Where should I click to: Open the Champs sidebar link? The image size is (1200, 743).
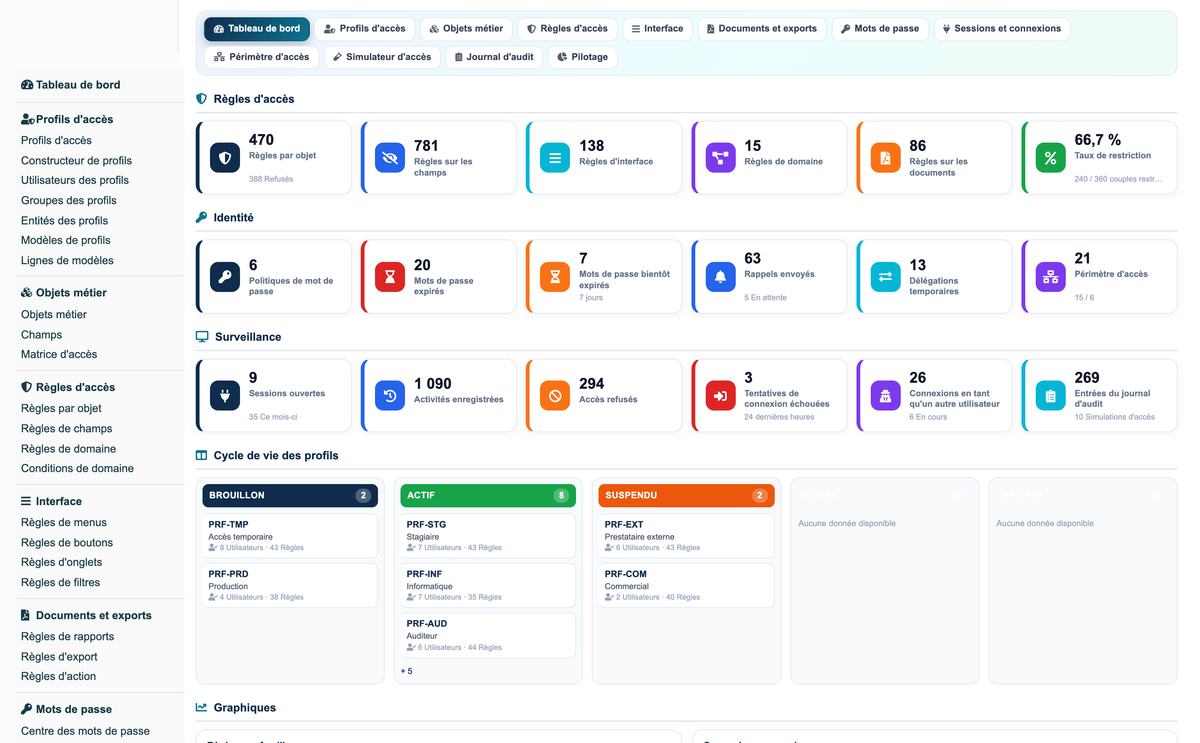[41, 335]
